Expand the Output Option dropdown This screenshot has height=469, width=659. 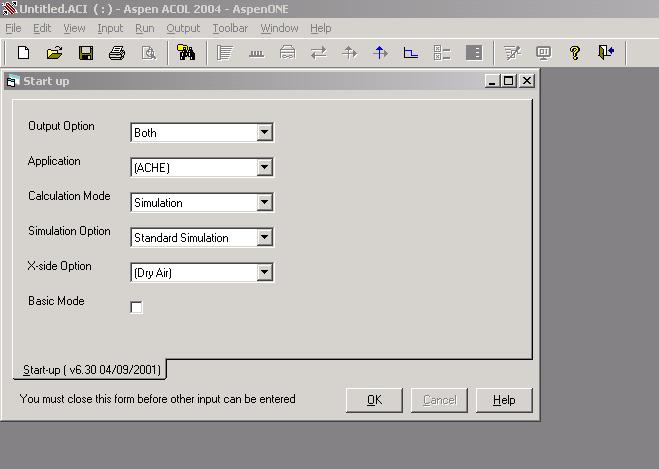[x=264, y=132]
